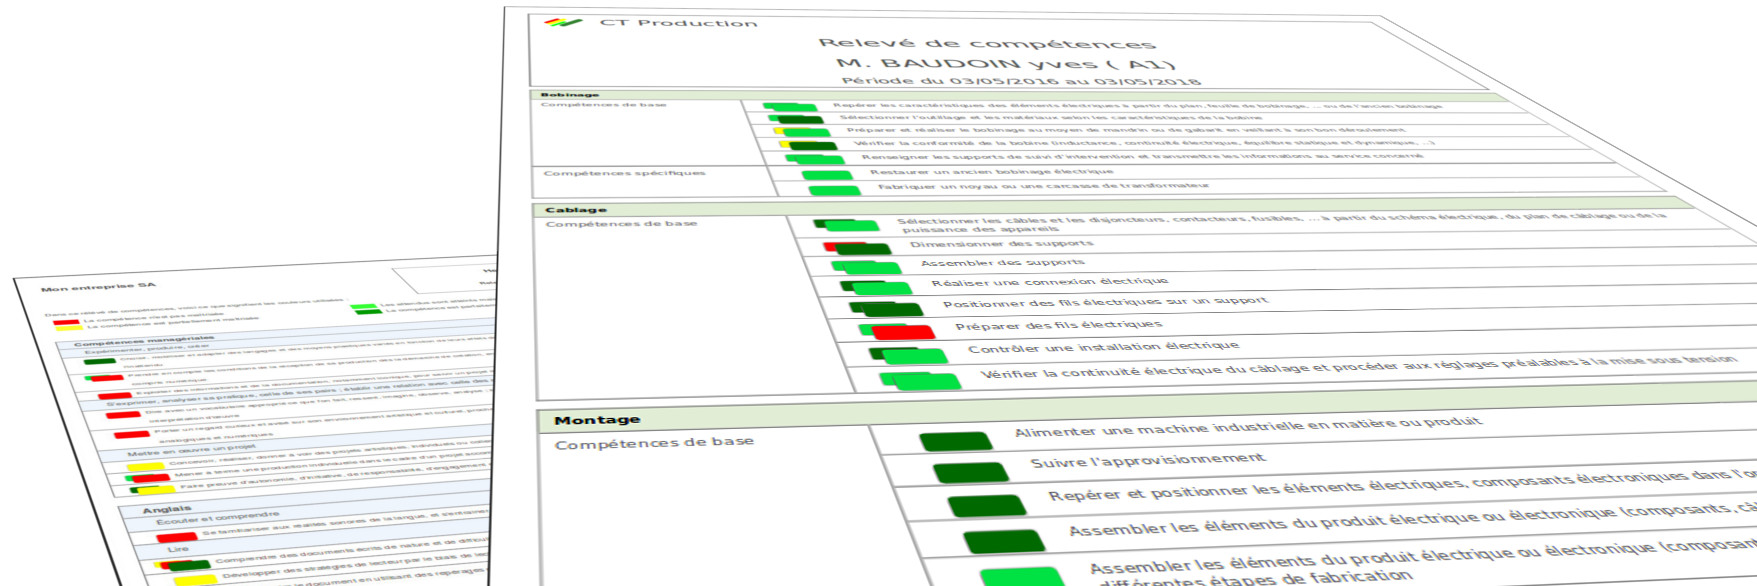Click "Restaurer un ancien bobinage électrique"
This screenshot has width=1757, height=586.
991,171
